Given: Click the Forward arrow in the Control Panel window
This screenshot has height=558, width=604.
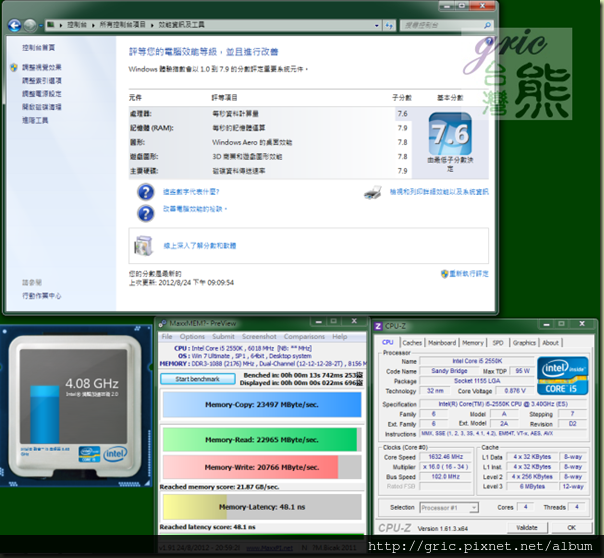Looking at the screenshot, I should pyautogui.click(x=30, y=25).
